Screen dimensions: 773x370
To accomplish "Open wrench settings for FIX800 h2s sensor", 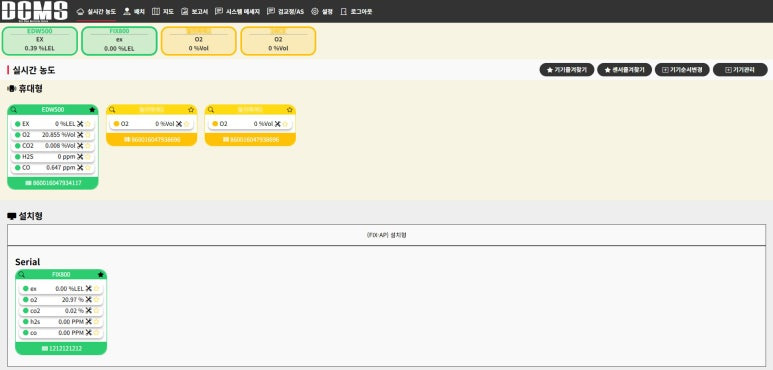I will [89, 321].
